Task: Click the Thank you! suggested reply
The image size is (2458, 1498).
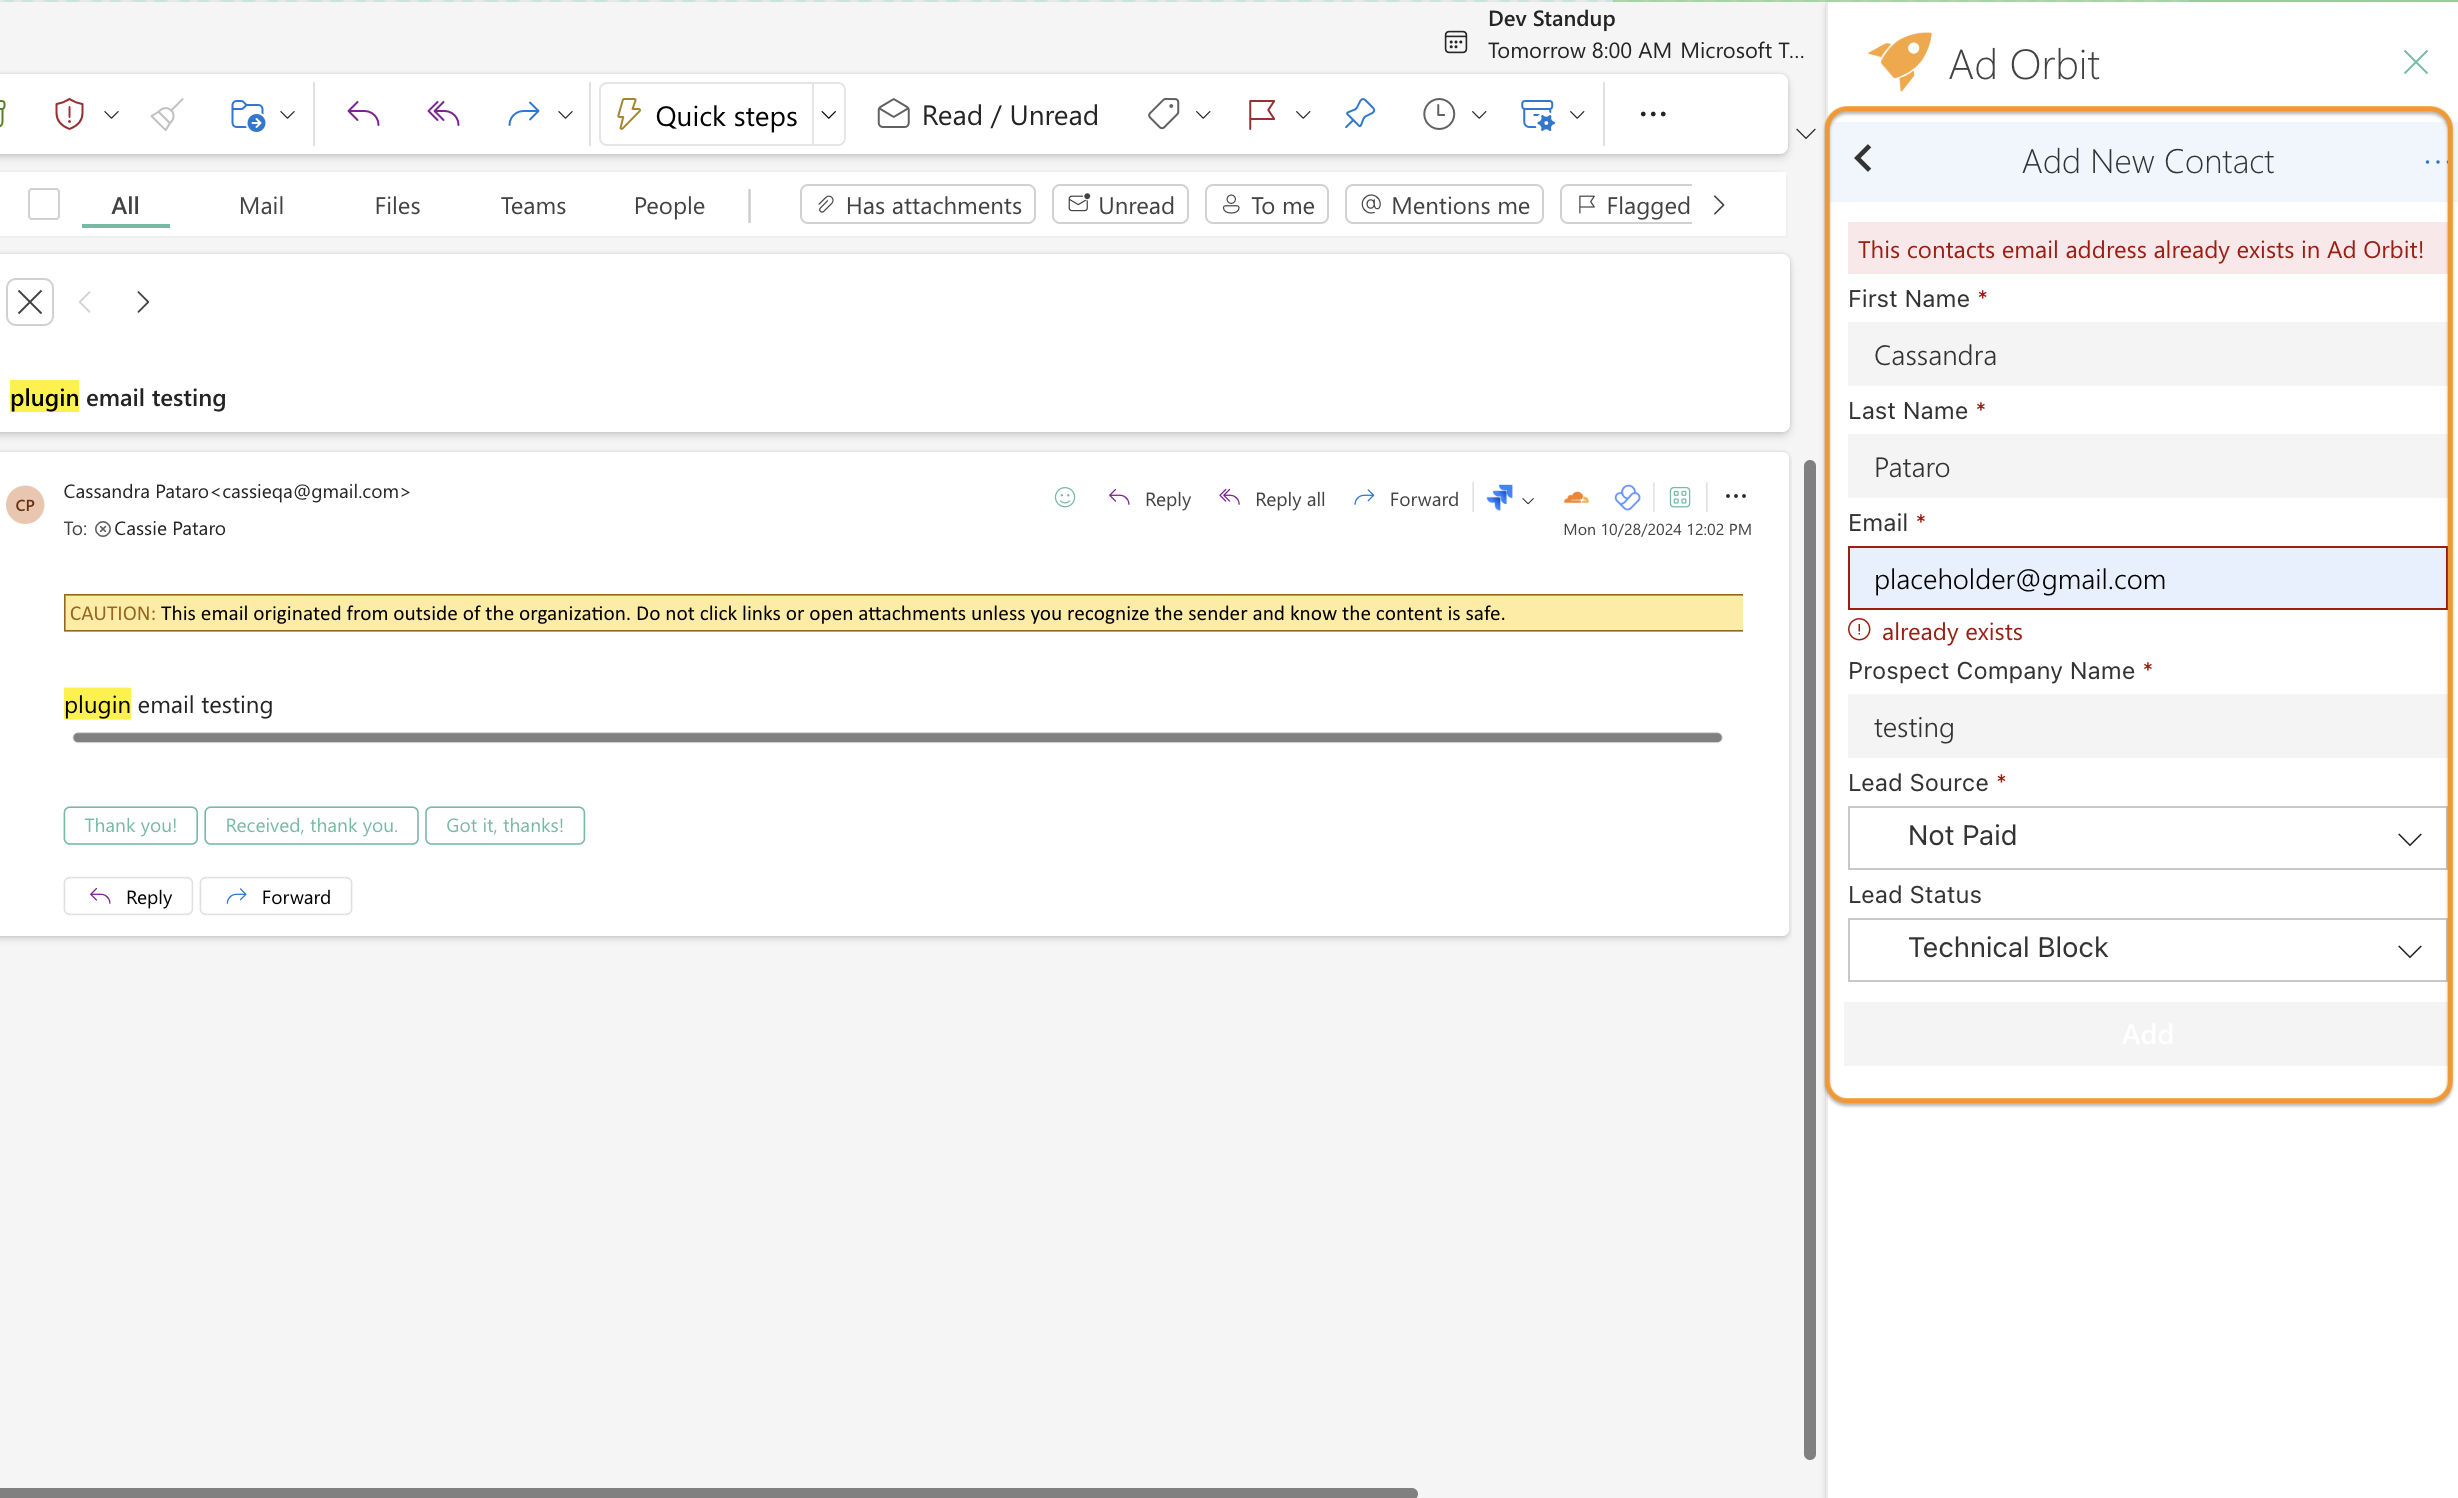Action: click(x=131, y=825)
